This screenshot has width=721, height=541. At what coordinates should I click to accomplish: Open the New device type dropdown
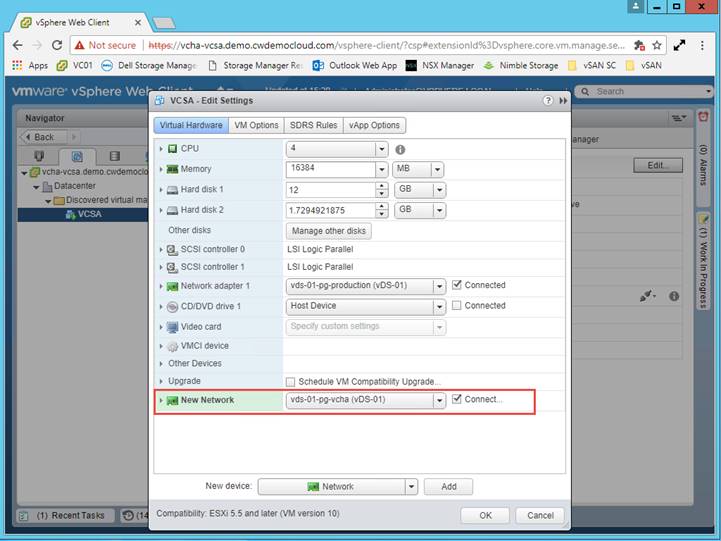point(411,487)
